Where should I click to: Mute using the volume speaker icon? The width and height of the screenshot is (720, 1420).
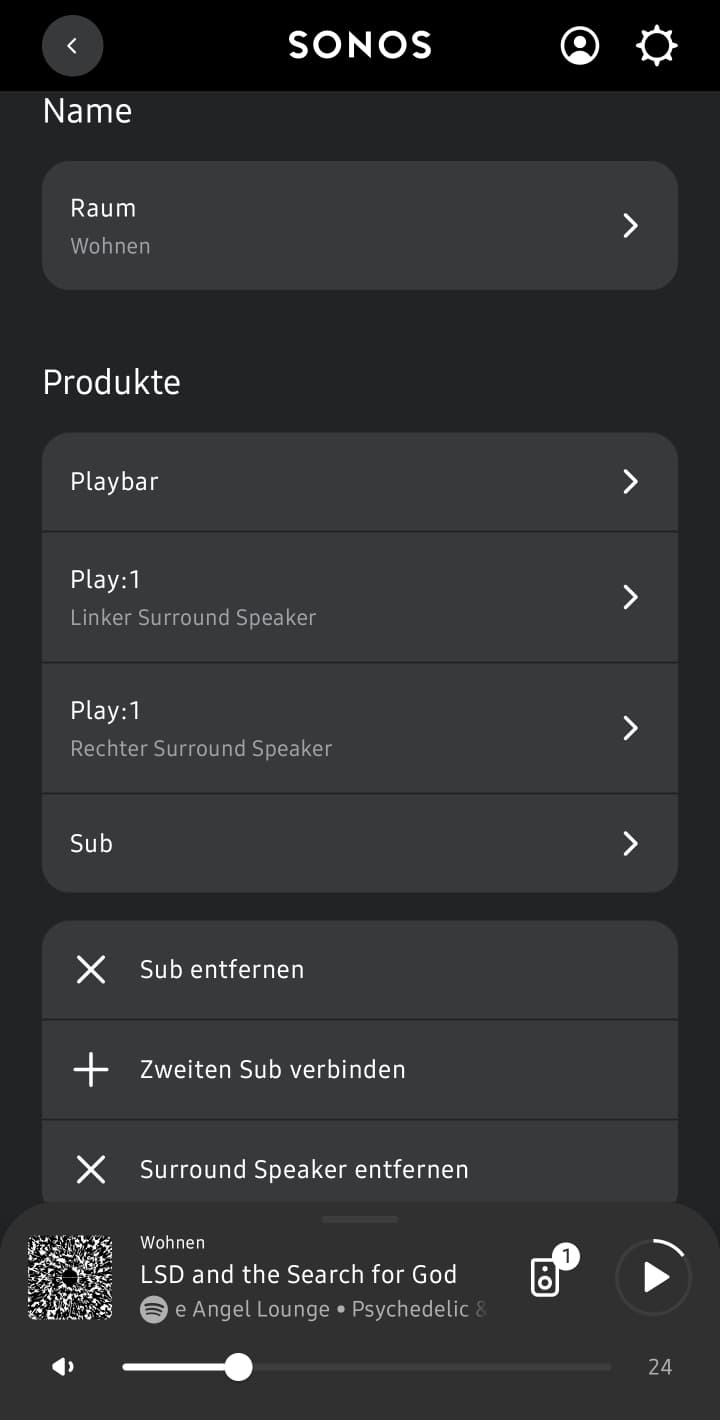63,1367
